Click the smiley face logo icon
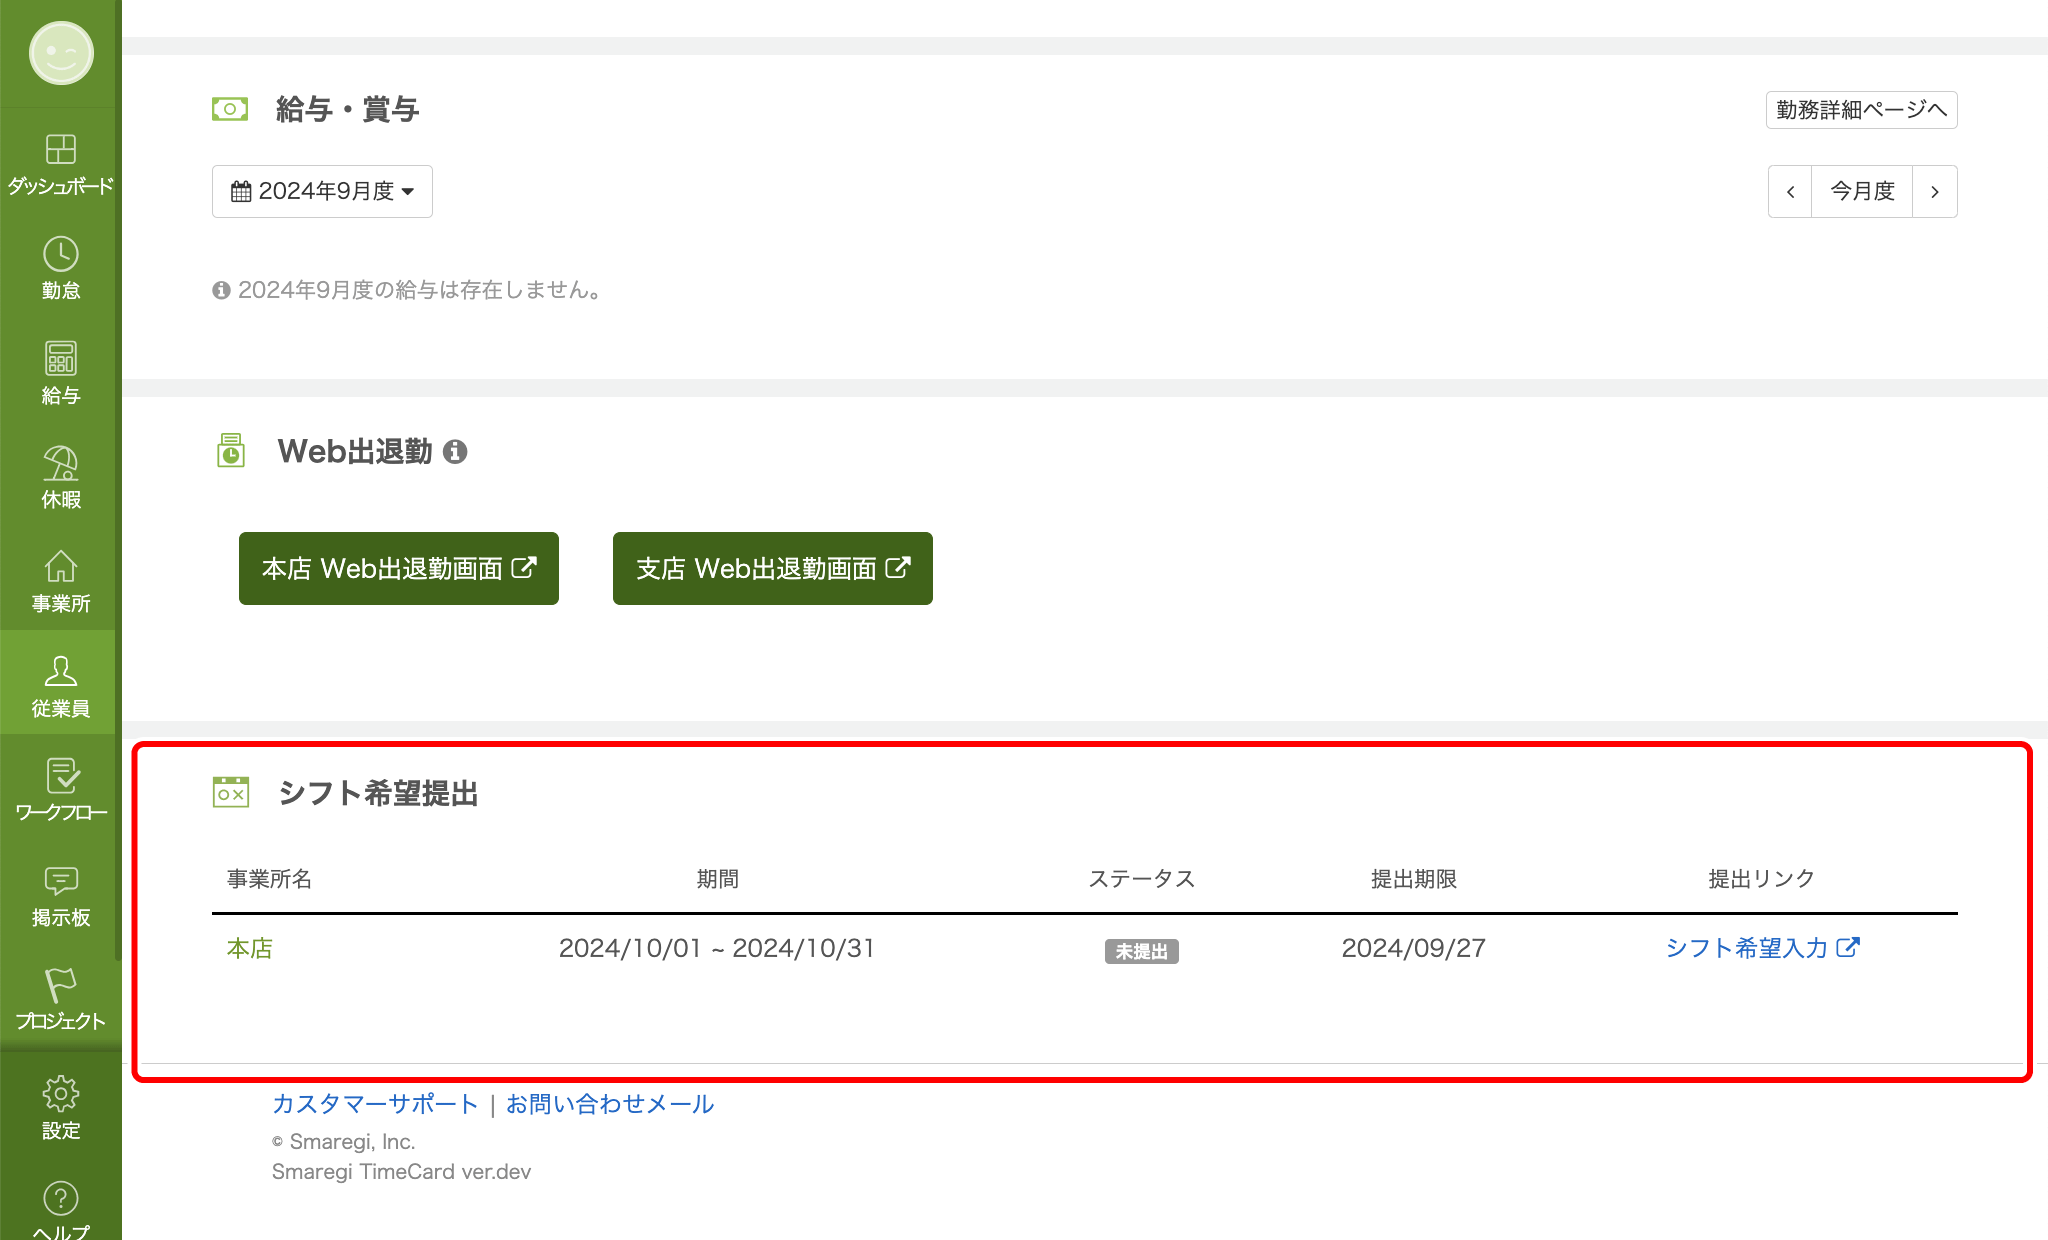2048x1240 pixels. coord(61,53)
